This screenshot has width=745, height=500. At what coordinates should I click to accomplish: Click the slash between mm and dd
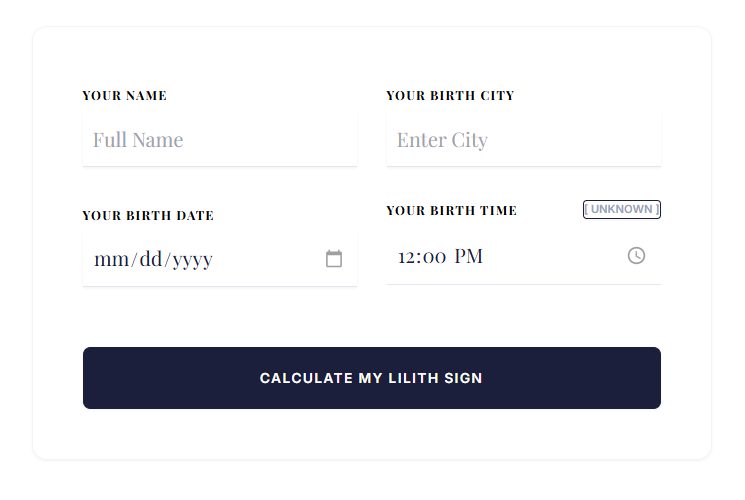click(134, 260)
